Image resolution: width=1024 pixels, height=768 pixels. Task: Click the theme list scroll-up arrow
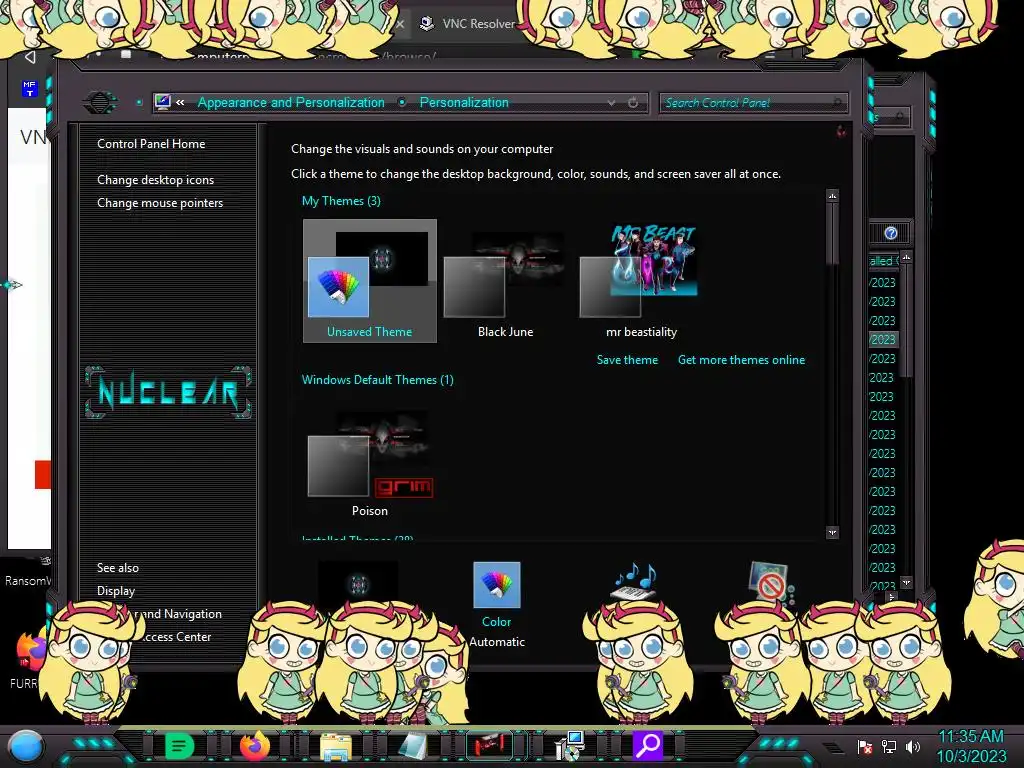(x=832, y=195)
